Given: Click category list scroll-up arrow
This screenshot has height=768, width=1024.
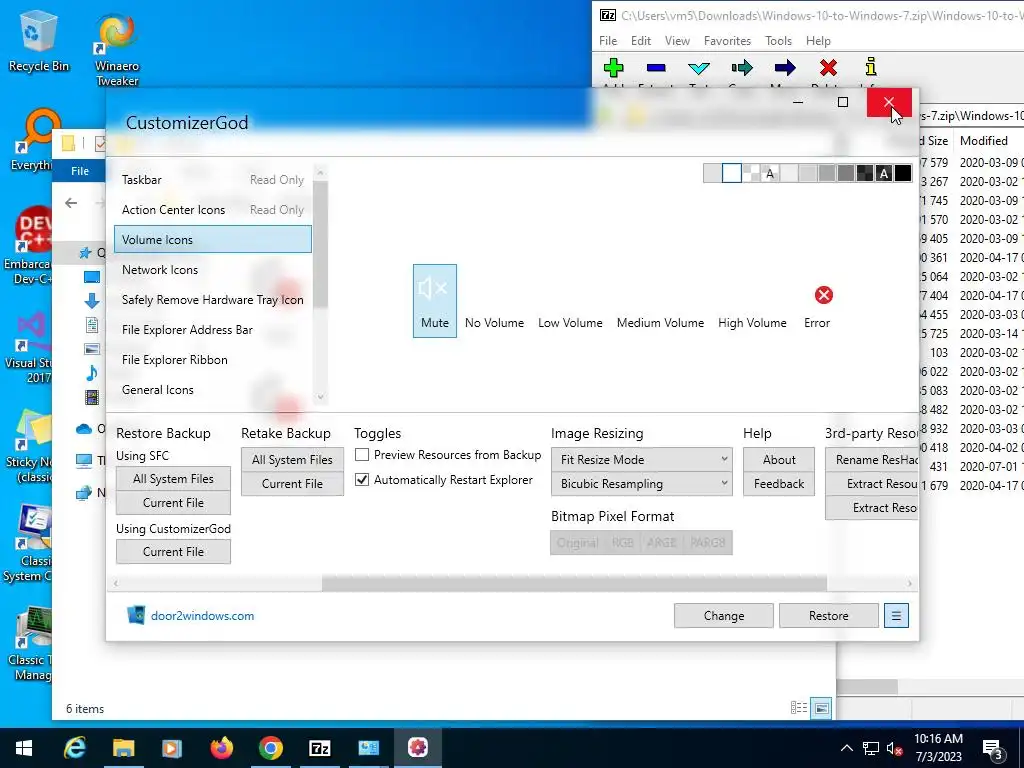Looking at the screenshot, I should 320,172.
